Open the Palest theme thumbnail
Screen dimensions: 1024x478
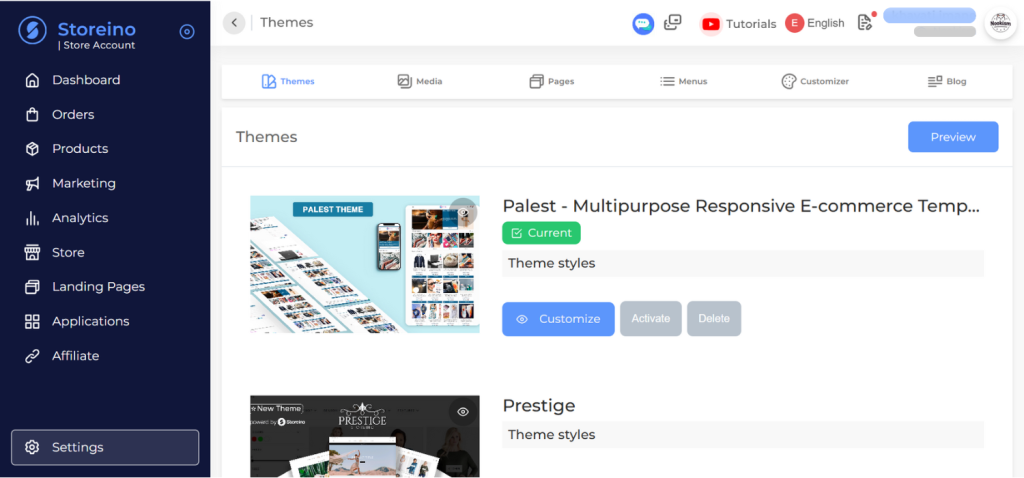[365, 264]
